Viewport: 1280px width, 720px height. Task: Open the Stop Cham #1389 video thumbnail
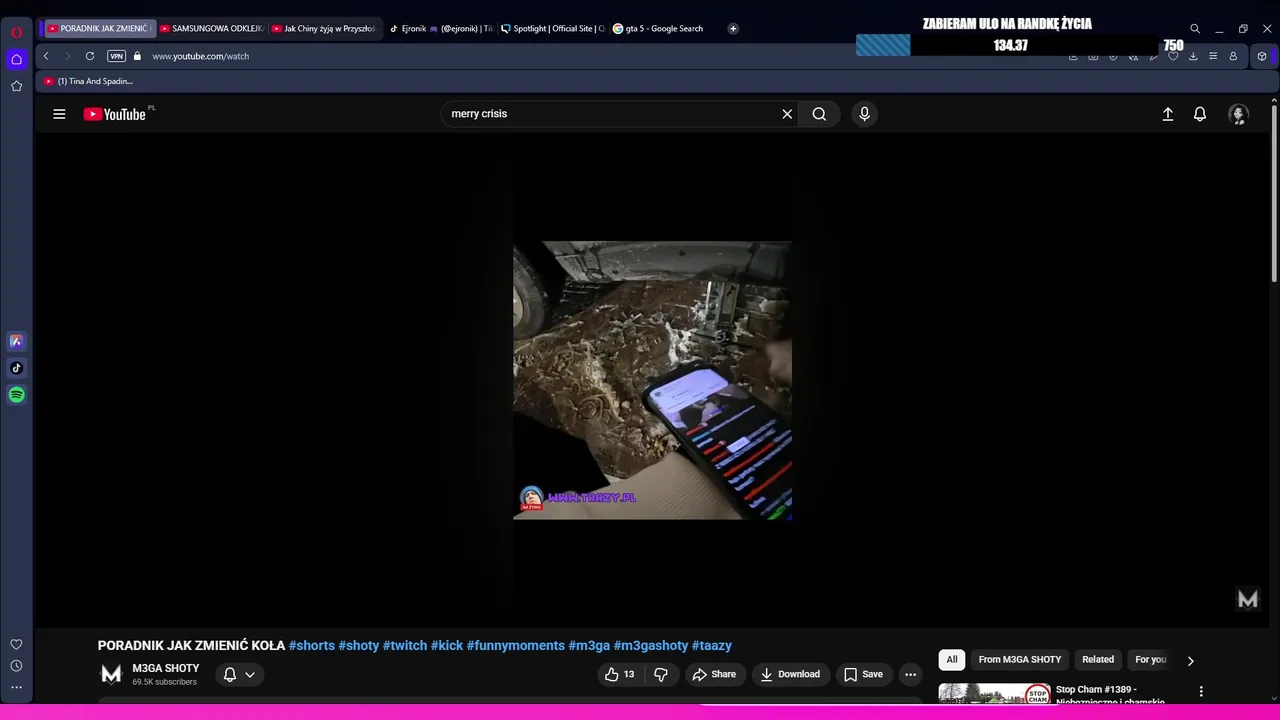click(x=994, y=693)
